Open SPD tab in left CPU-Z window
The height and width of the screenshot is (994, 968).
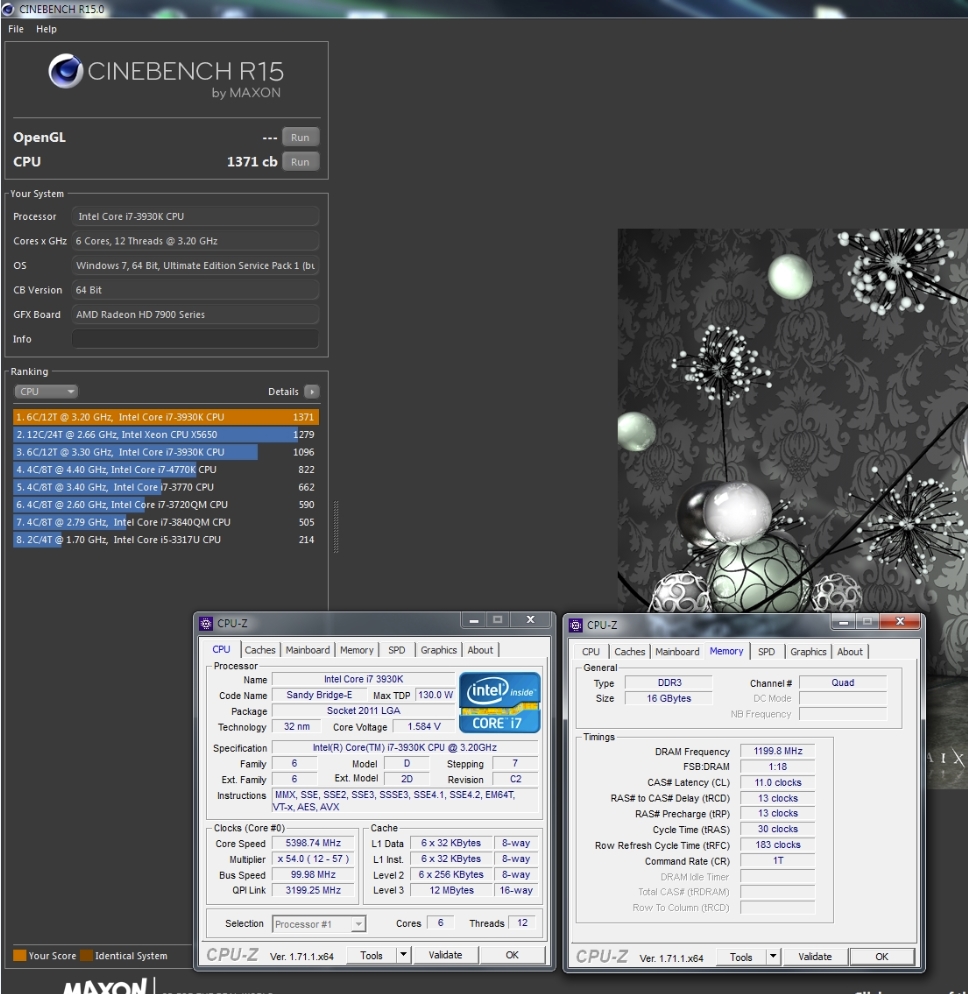pos(397,650)
